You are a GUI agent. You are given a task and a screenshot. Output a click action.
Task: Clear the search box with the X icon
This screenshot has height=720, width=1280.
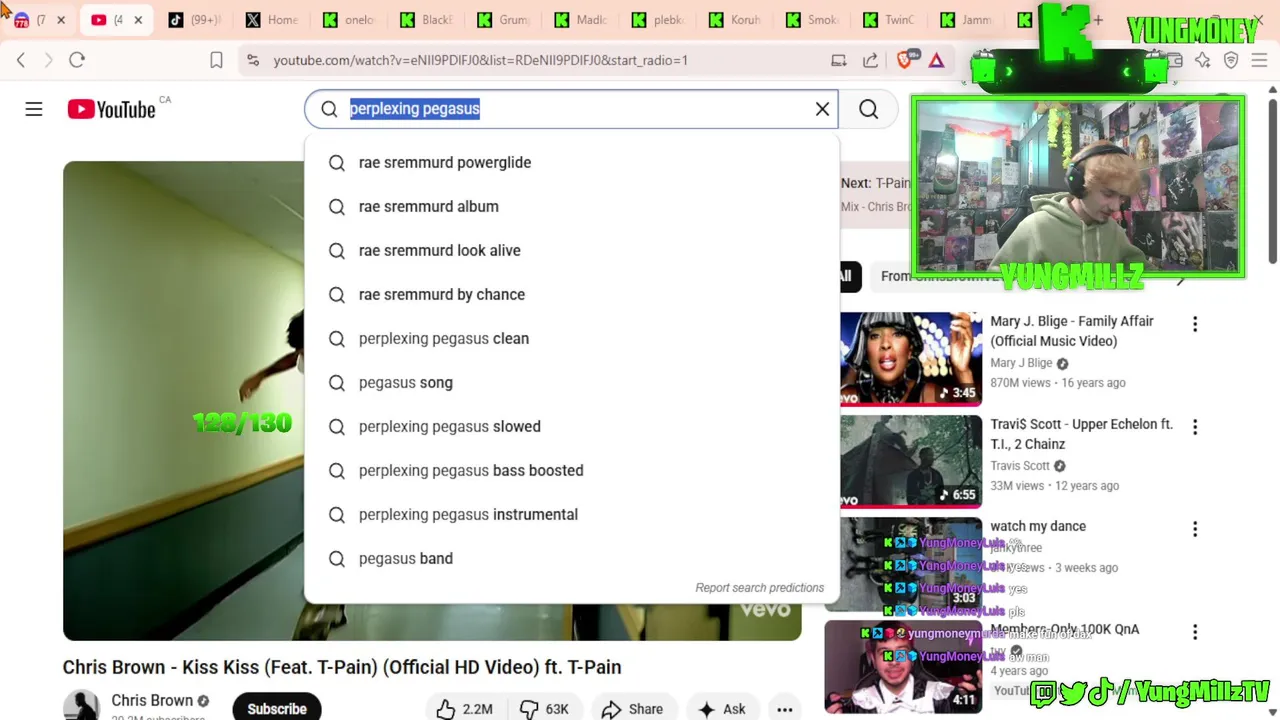822,109
